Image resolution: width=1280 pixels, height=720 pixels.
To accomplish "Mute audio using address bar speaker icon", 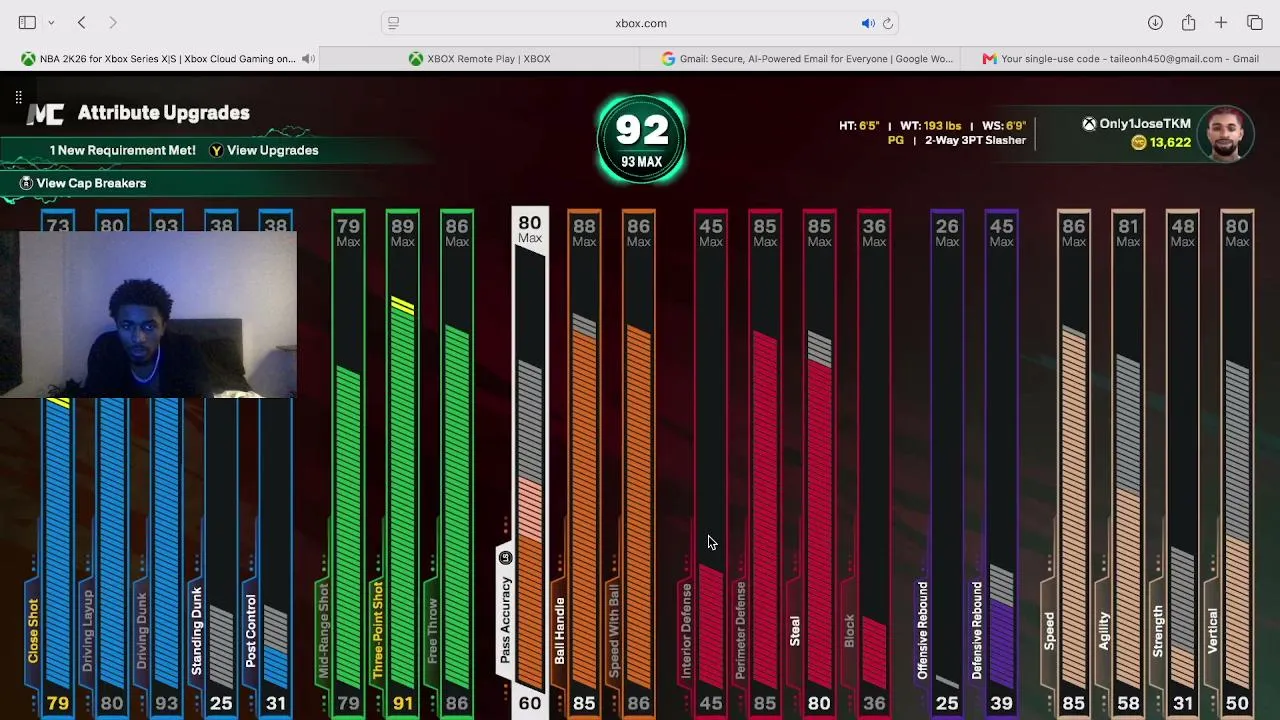I will [x=868, y=23].
